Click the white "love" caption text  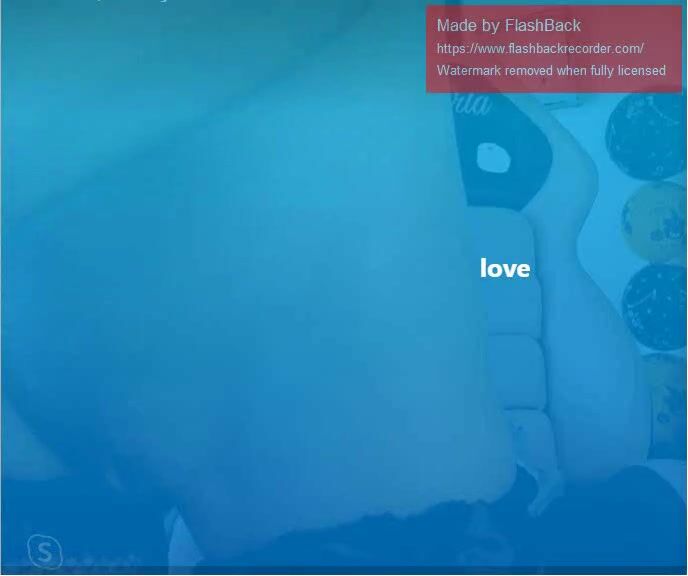click(505, 268)
